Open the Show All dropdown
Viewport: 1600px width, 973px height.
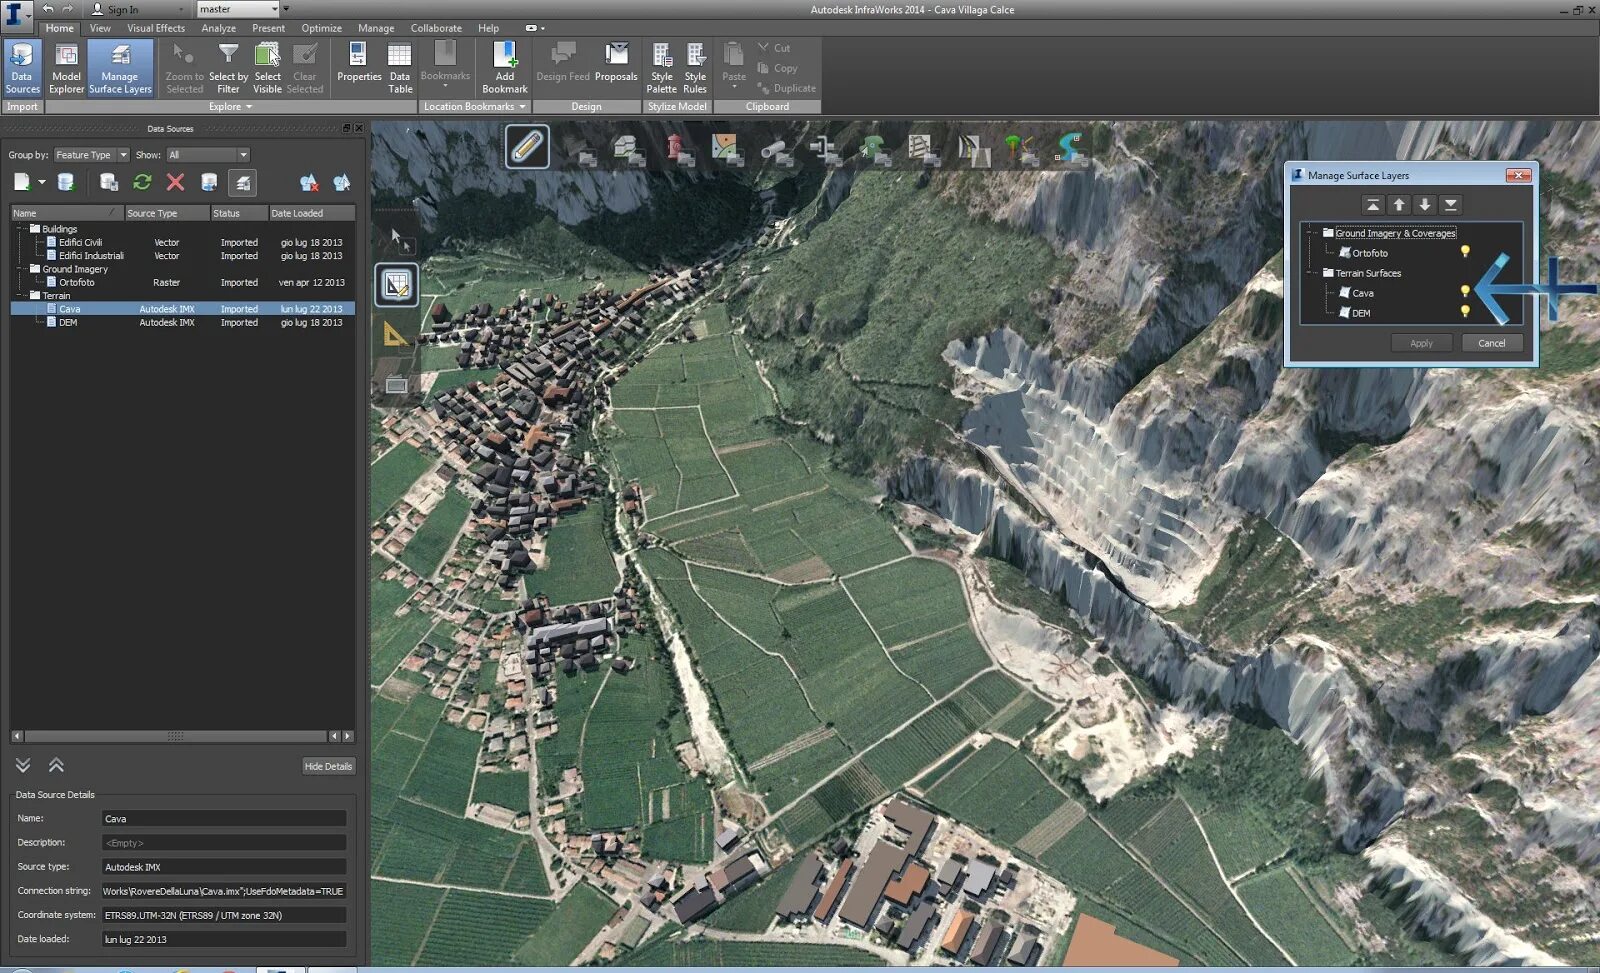(x=208, y=155)
